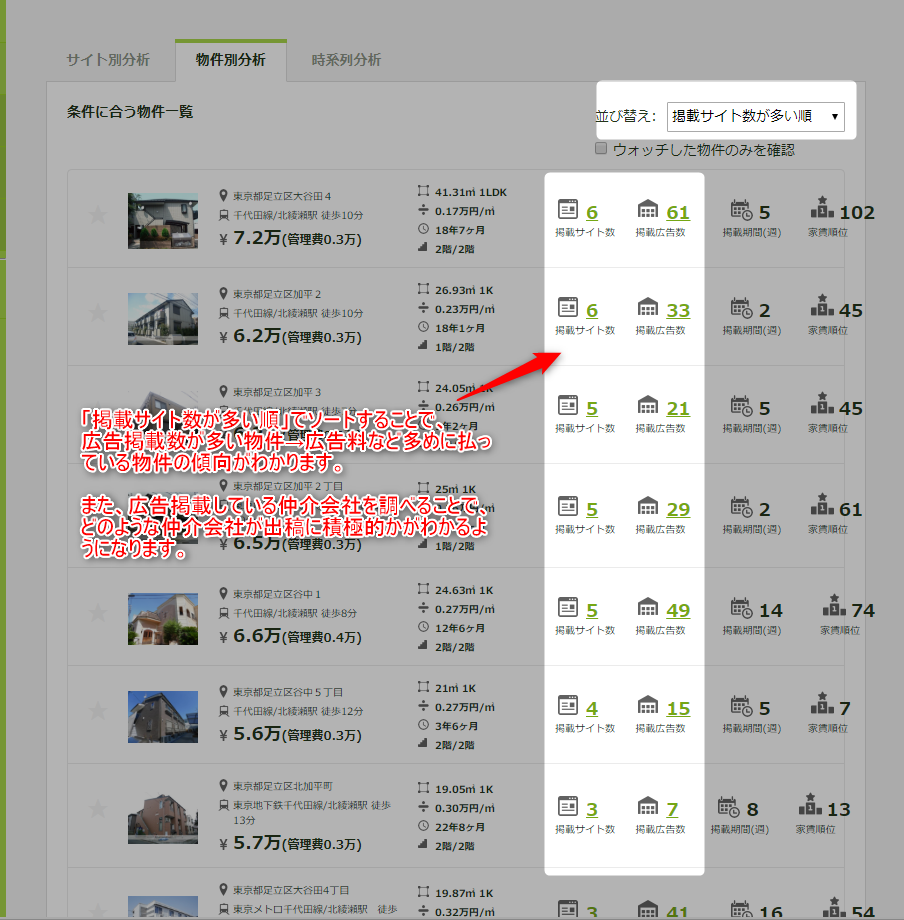Screen dimensions: 904x920
Task: Click the address 東京都足立区谷中５丁目
Action: (x=288, y=692)
